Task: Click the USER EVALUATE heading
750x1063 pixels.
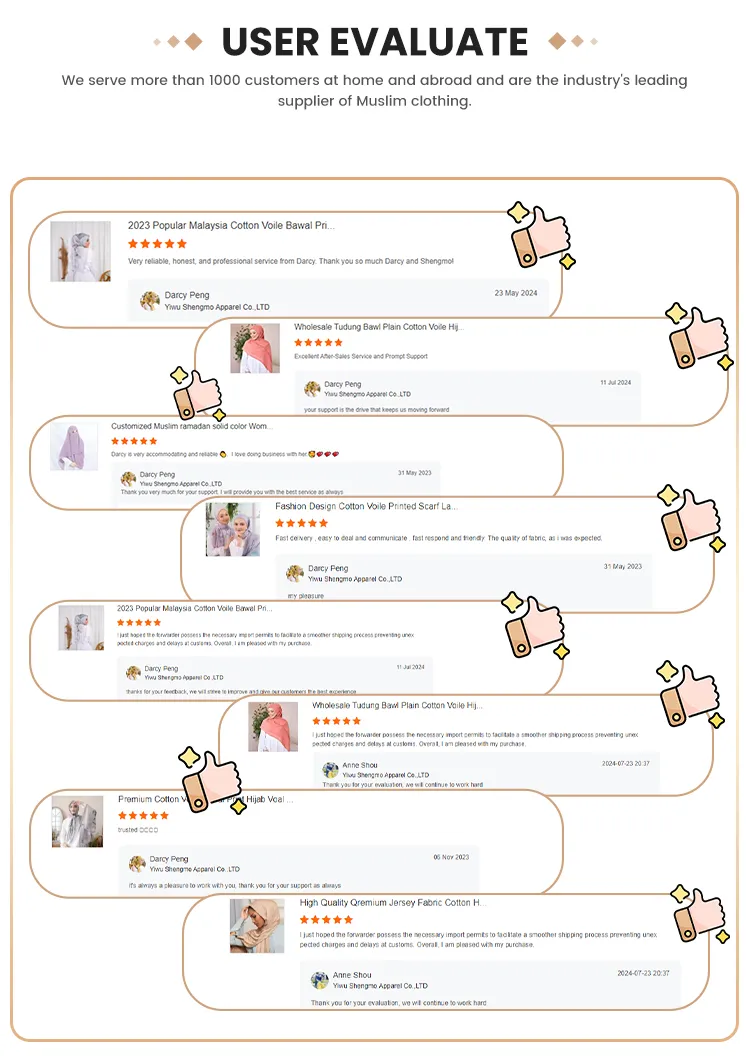Action: (x=375, y=42)
